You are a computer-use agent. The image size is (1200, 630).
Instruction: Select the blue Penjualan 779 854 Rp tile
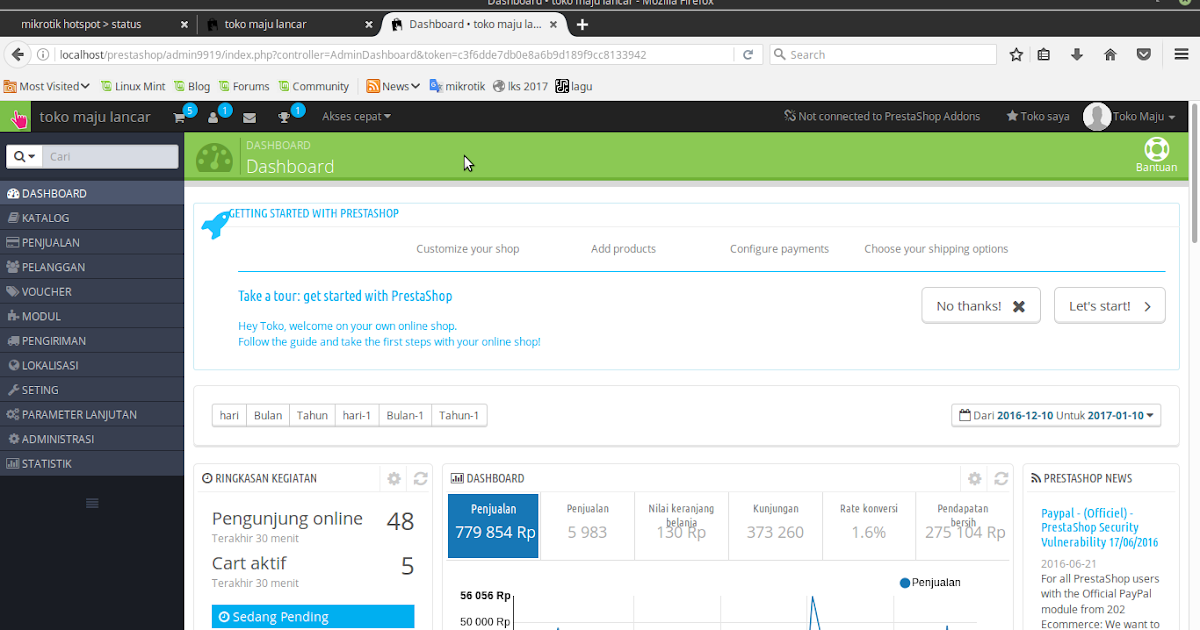tap(493, 525)
